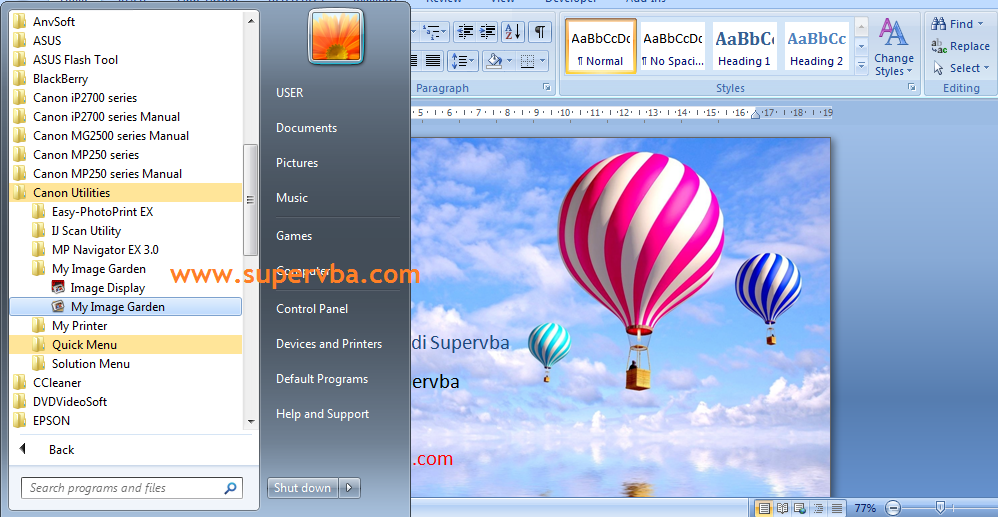
Task: Open the Multilevel List dropdown arrow
Action: pos(444,31)
